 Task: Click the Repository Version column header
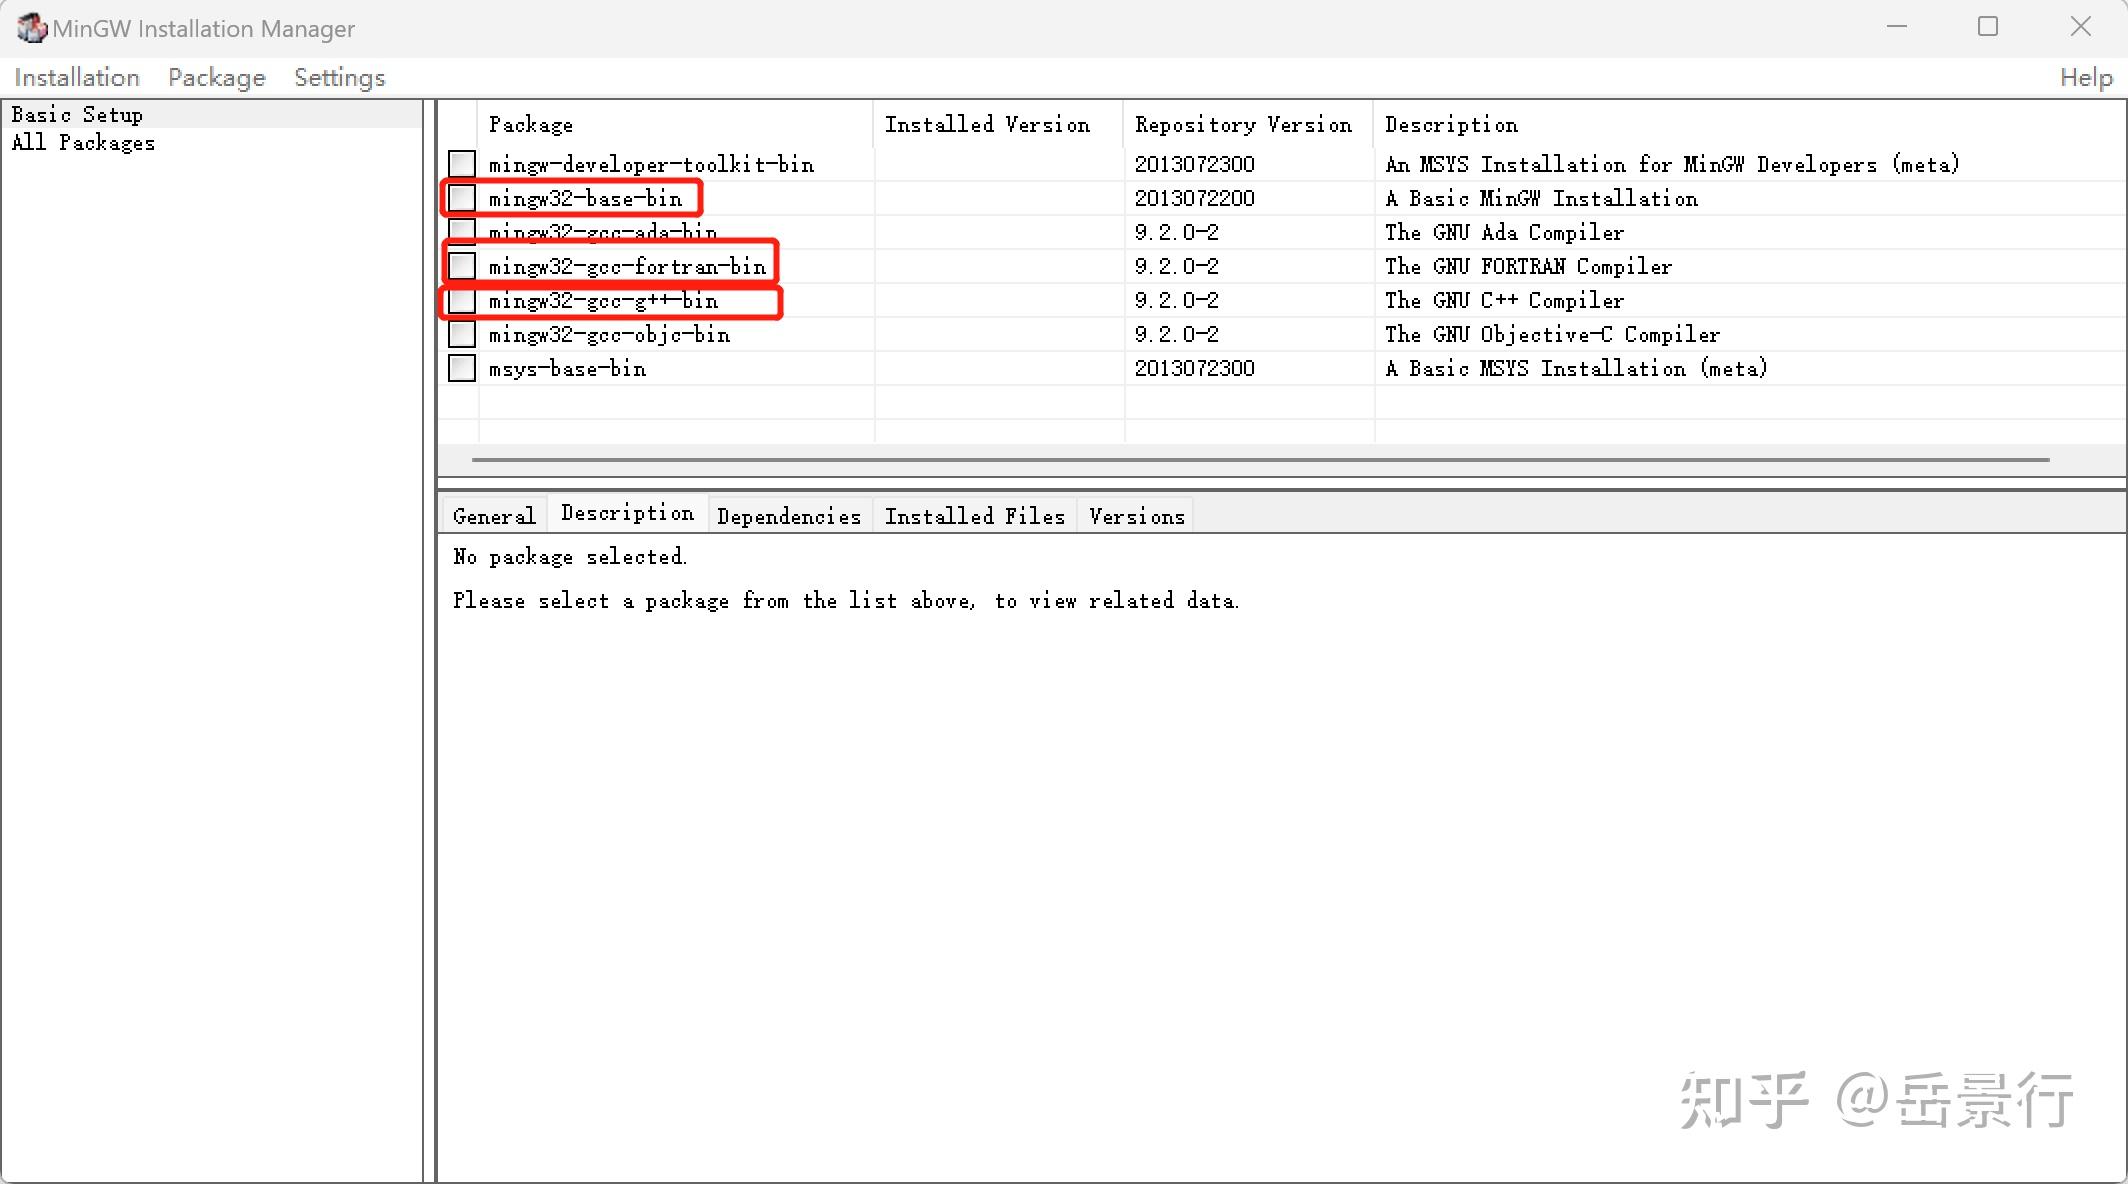(1243, 125)
